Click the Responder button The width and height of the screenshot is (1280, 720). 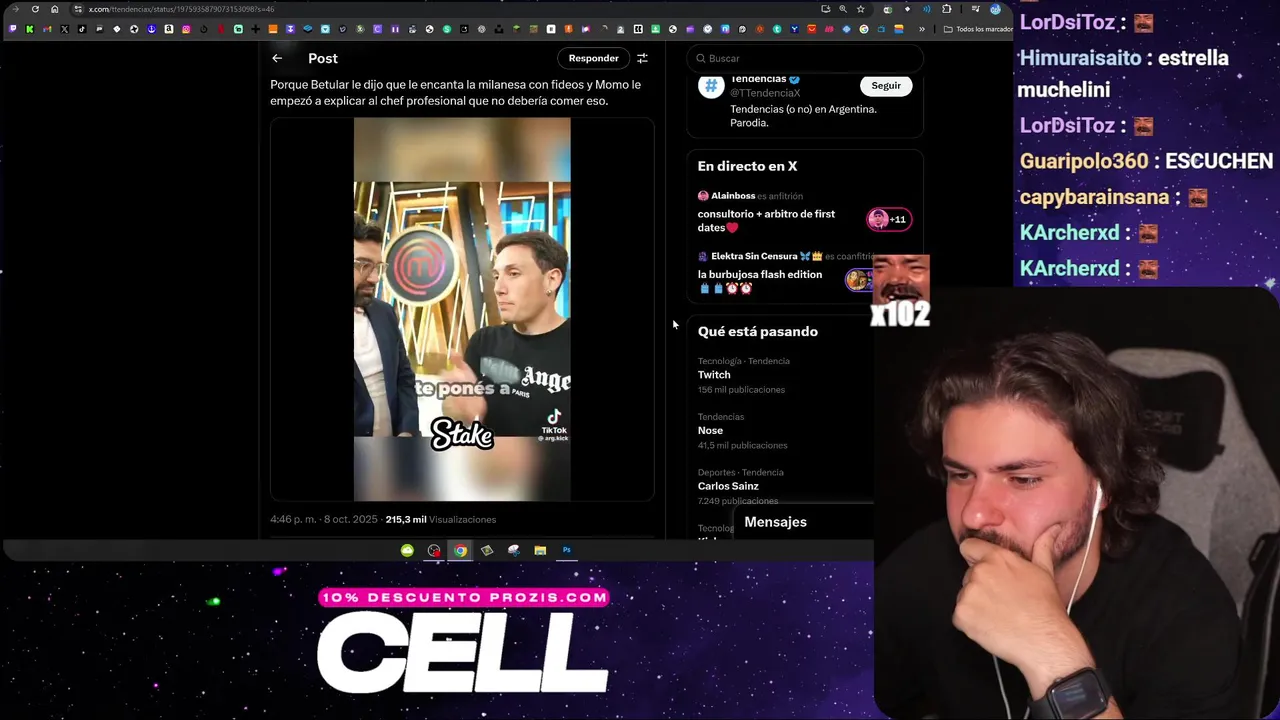pyautogui.click(x=593, y=58)
